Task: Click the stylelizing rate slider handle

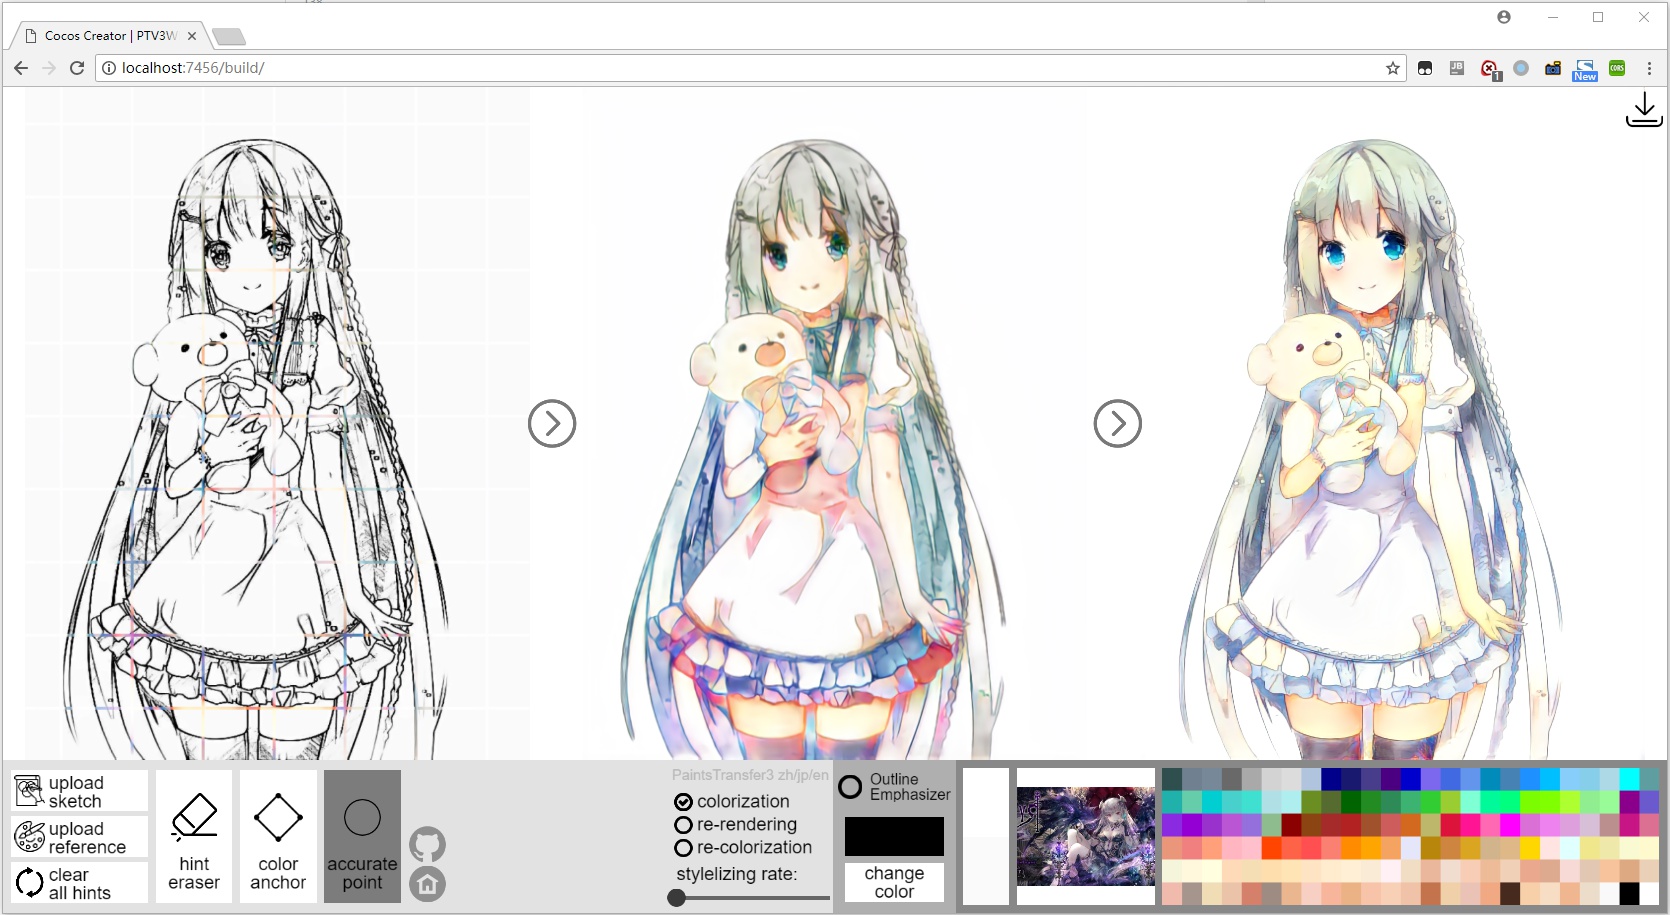Action: click(677, 898)
